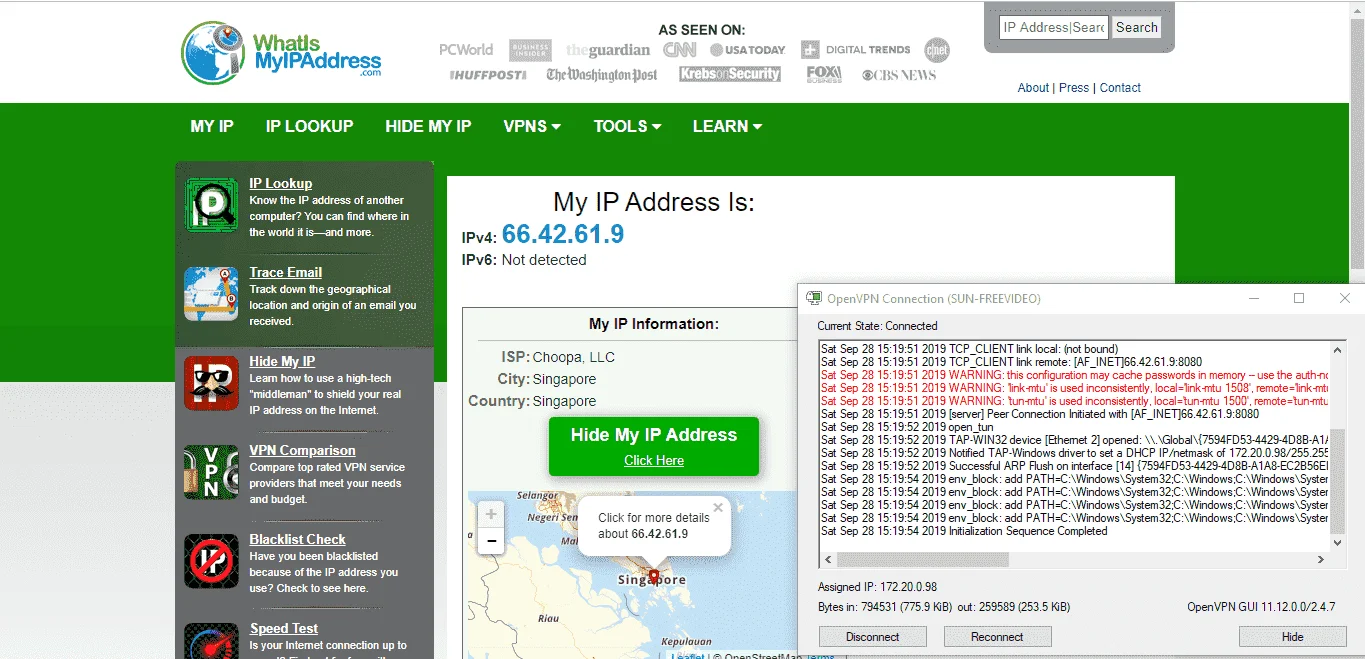Click the red location pin on Singapore
1365x659 pixels.
tap(654, 577)
